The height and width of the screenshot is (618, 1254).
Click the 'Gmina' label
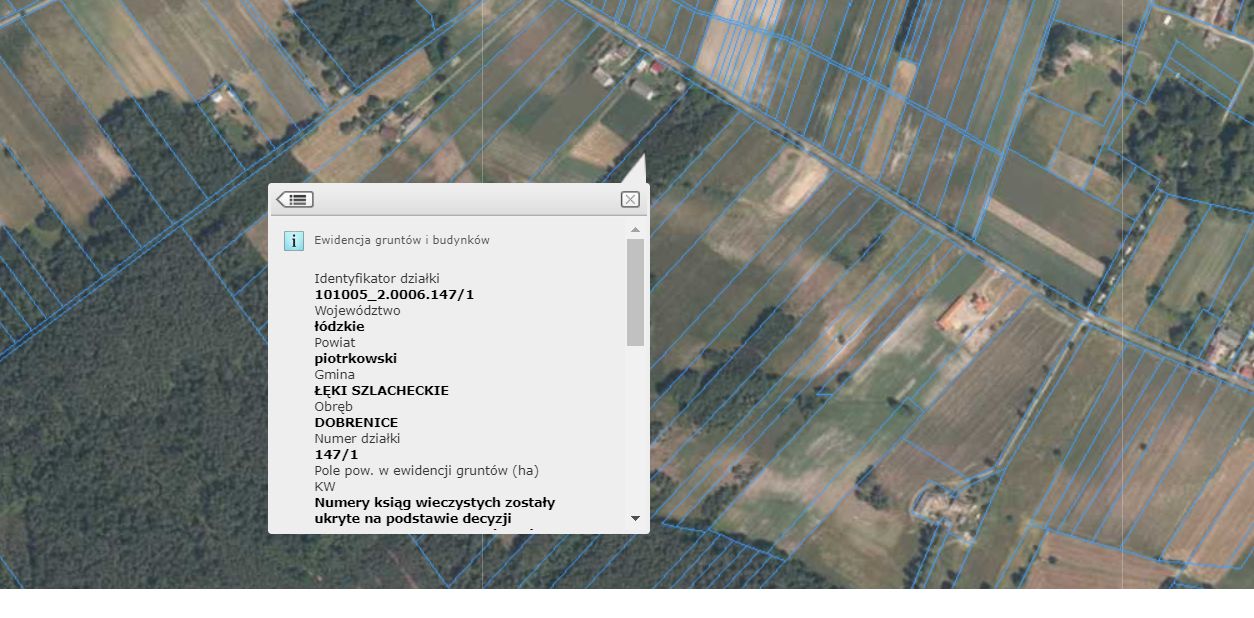point(334,374)
